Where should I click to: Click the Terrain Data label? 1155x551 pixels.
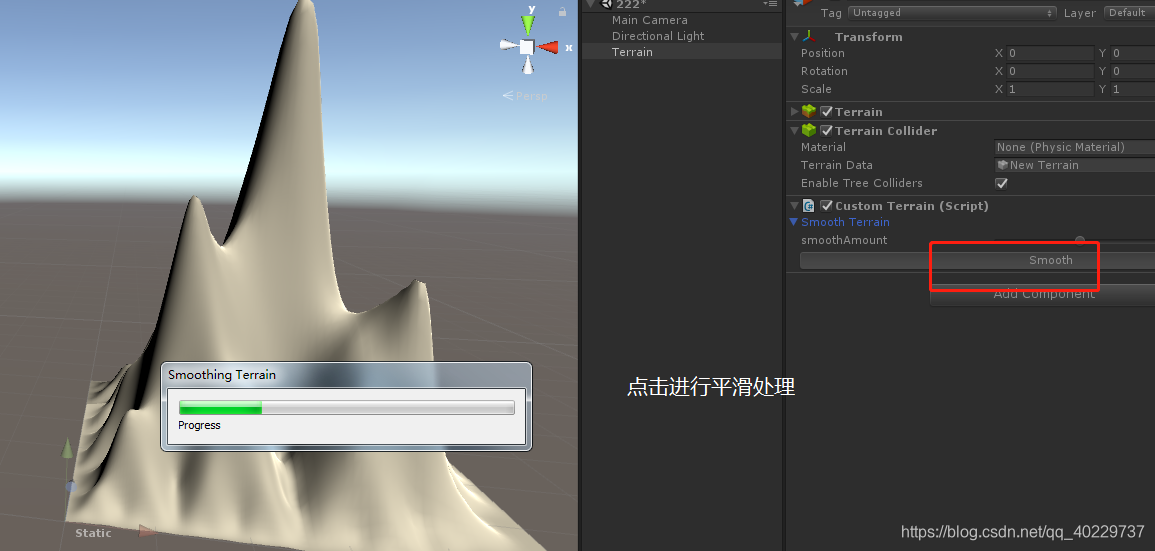(x=837, y=165)
